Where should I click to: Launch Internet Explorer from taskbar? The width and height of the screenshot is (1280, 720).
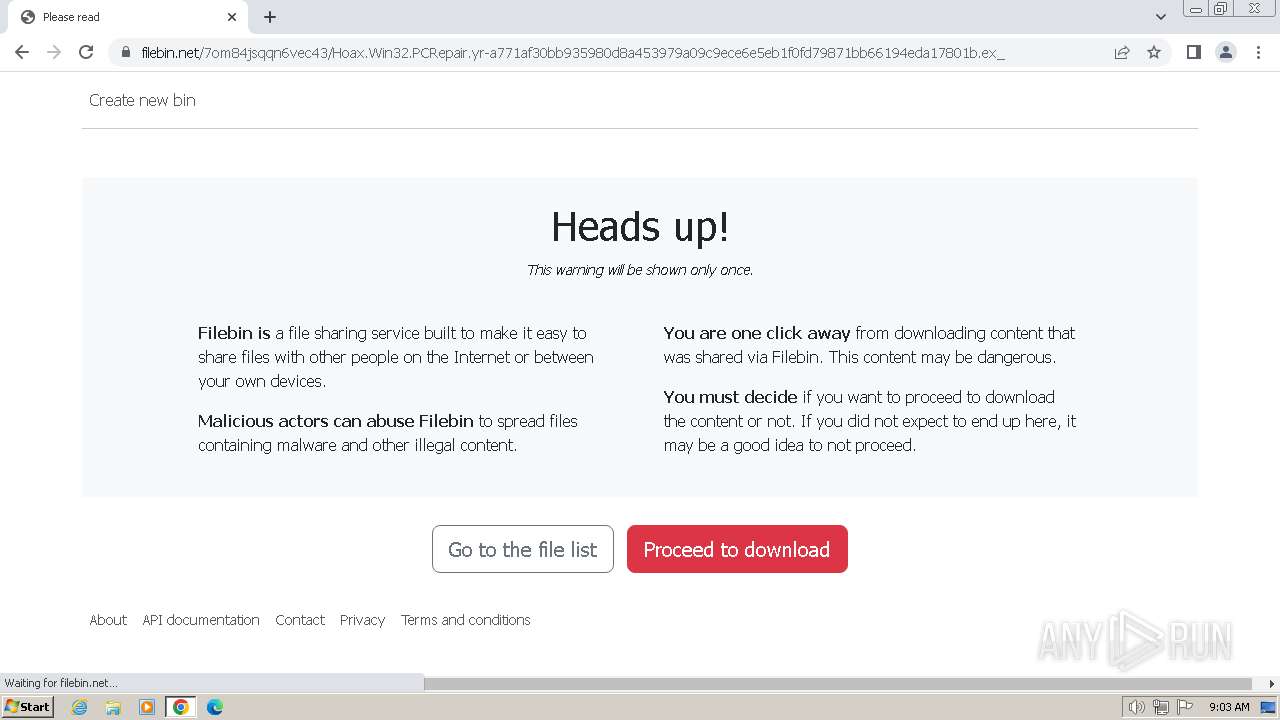tap(80, 707)
